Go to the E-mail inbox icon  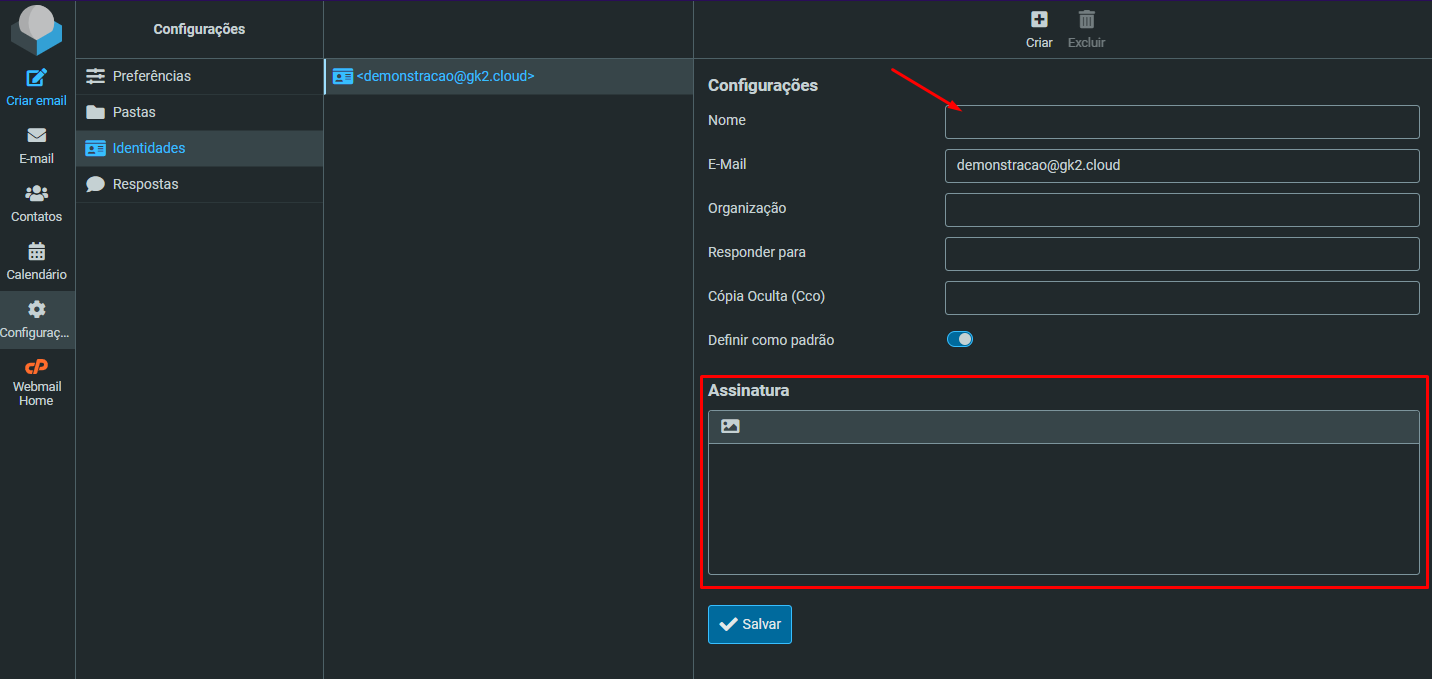[37, 136]
